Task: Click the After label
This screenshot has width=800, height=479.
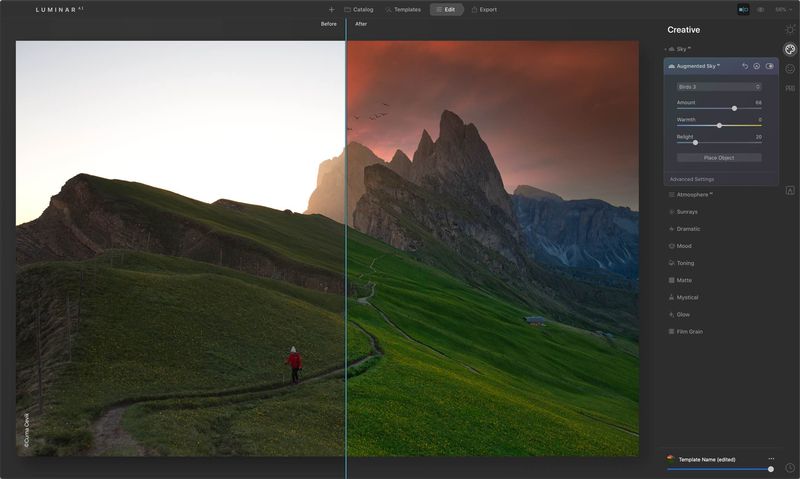Action: (x=361, y=24)
